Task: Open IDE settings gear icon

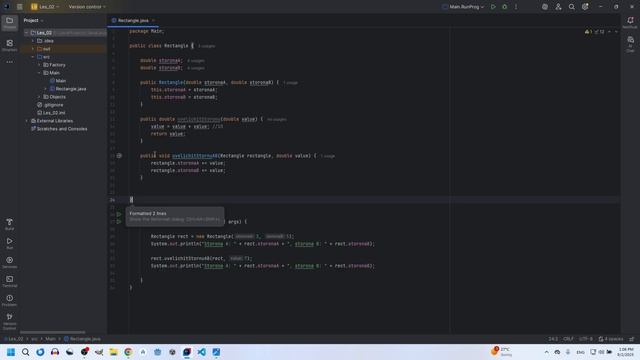Action: pyautogui.click(x=585, y=7)
